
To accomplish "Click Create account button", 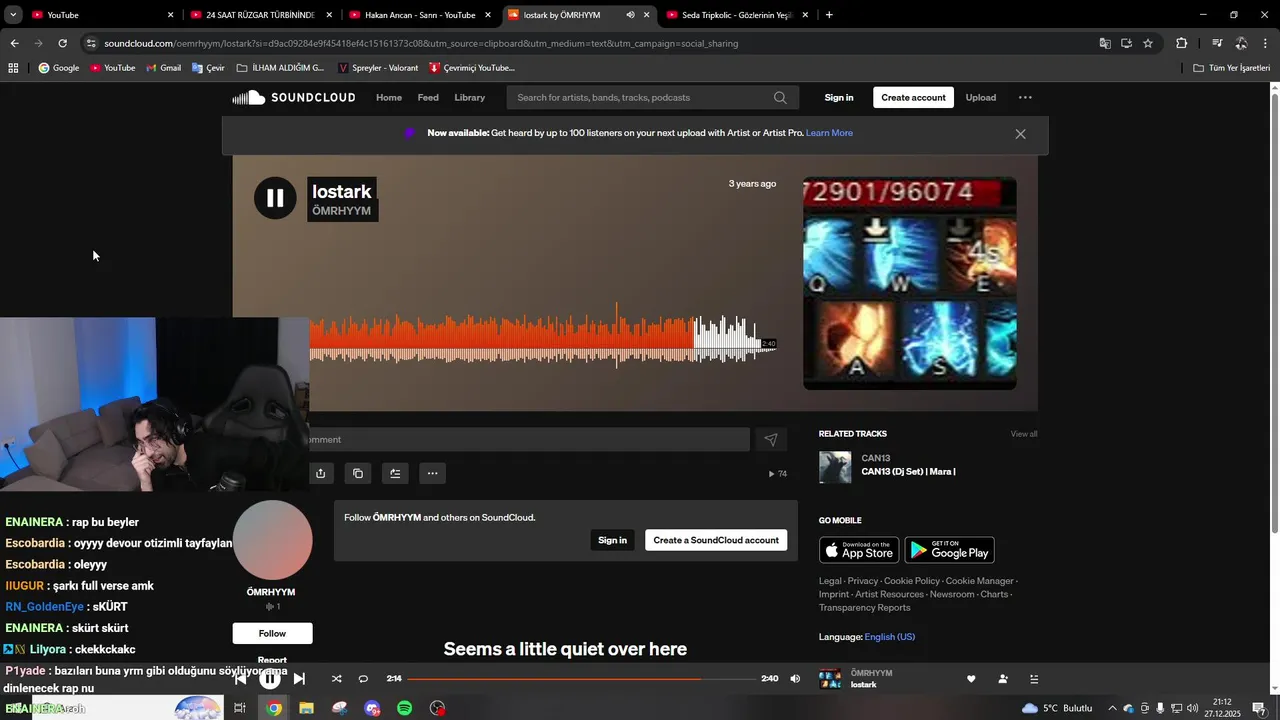I will click(913, 97).
